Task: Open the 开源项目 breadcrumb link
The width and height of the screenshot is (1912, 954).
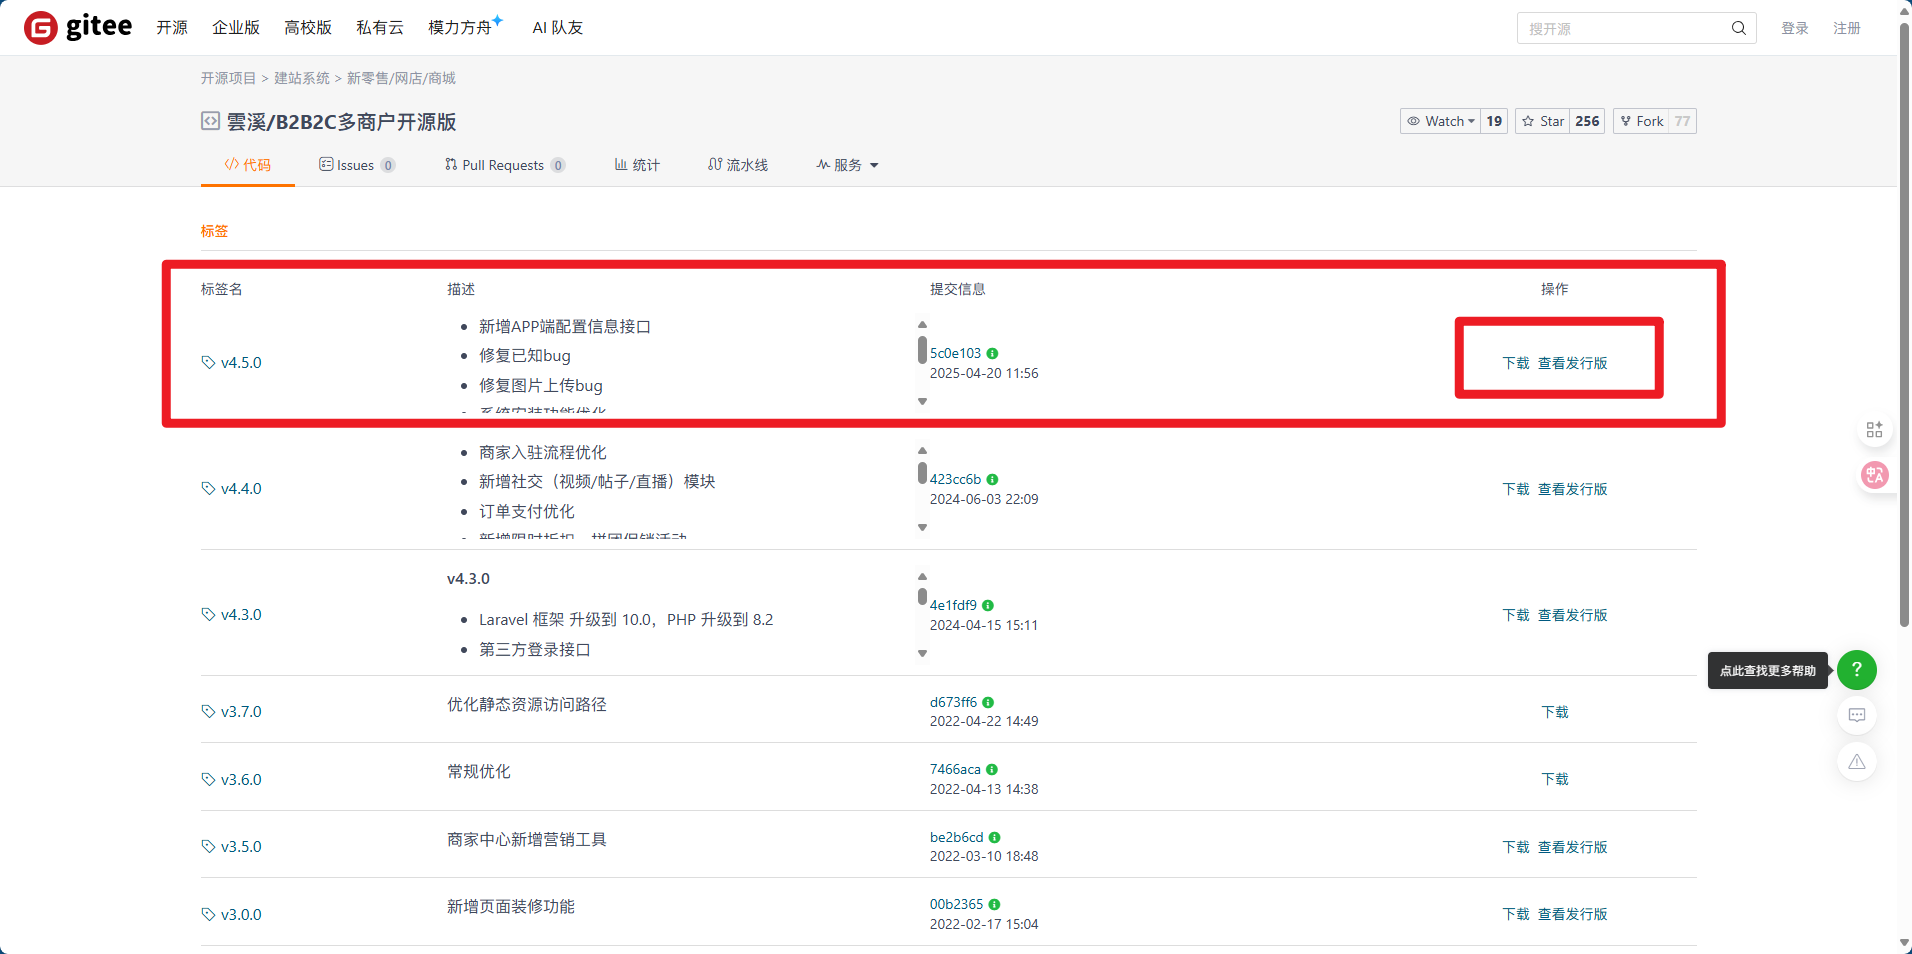Action: [x=228, y=78]
